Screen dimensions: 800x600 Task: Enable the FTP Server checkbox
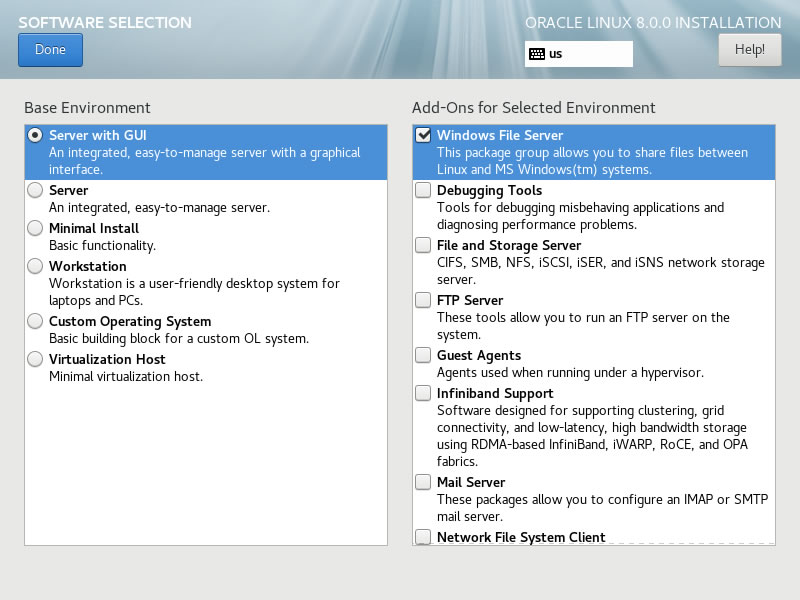click(423, 300)
